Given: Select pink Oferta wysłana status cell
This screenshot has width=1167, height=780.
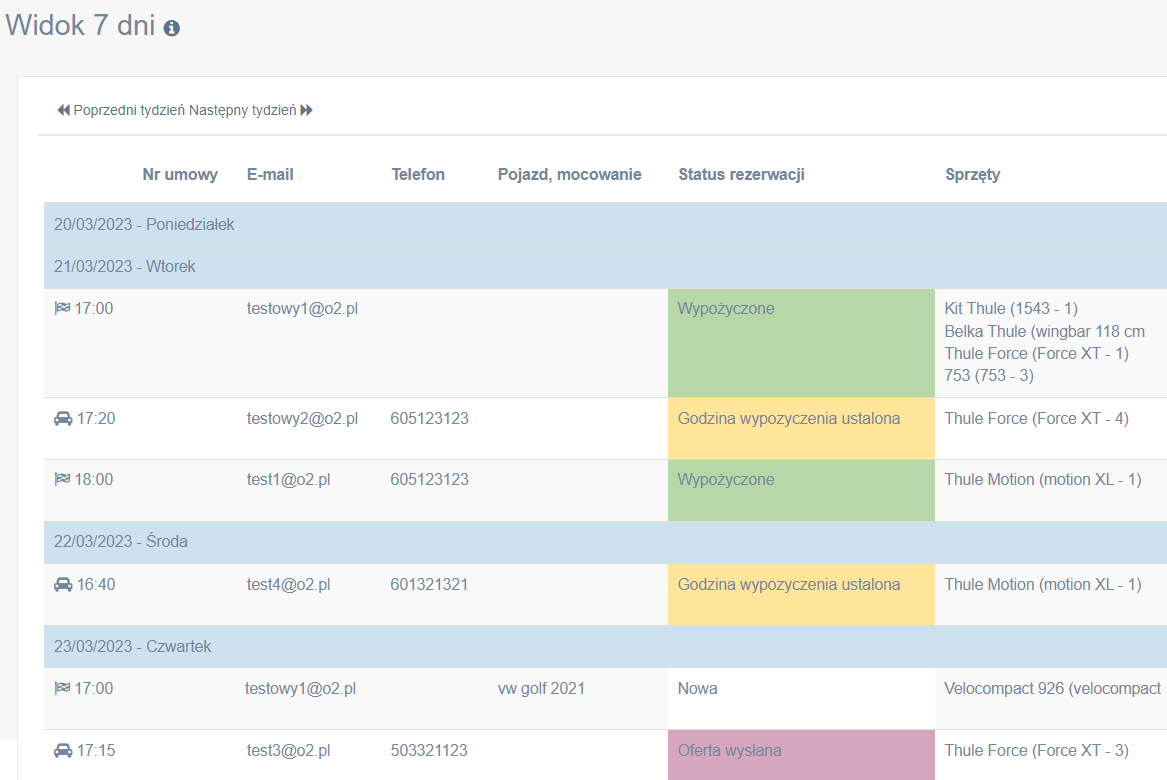Looking at the screenshot, I should (x=800, y=754).
